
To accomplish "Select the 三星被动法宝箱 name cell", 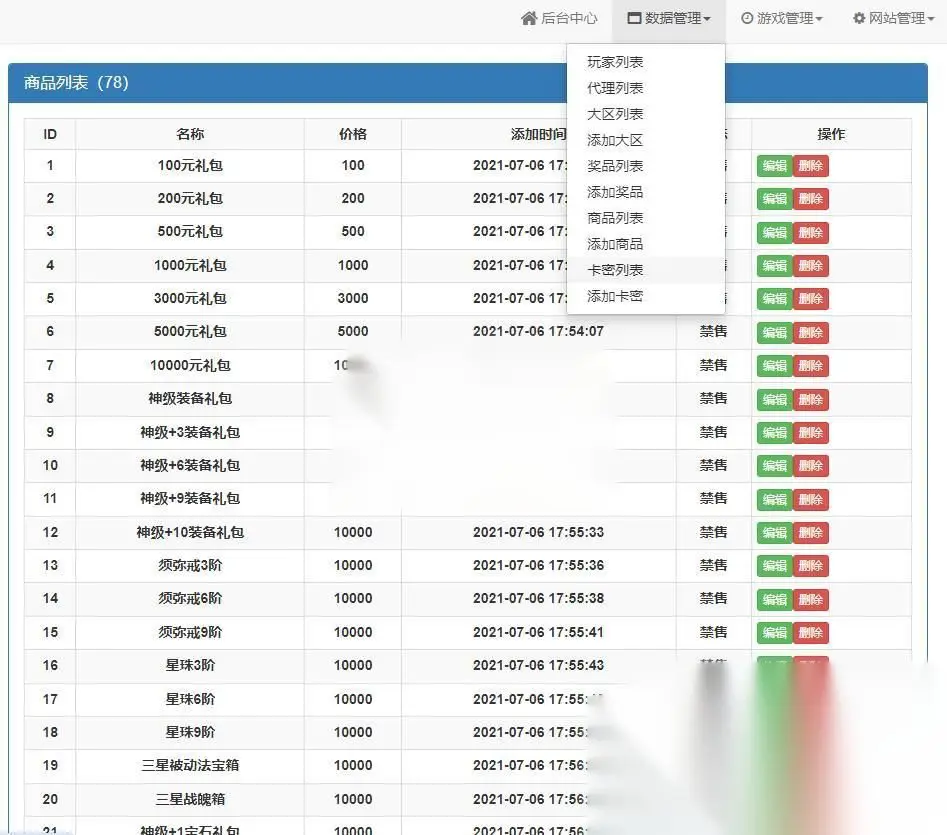I will pos(190,765).
